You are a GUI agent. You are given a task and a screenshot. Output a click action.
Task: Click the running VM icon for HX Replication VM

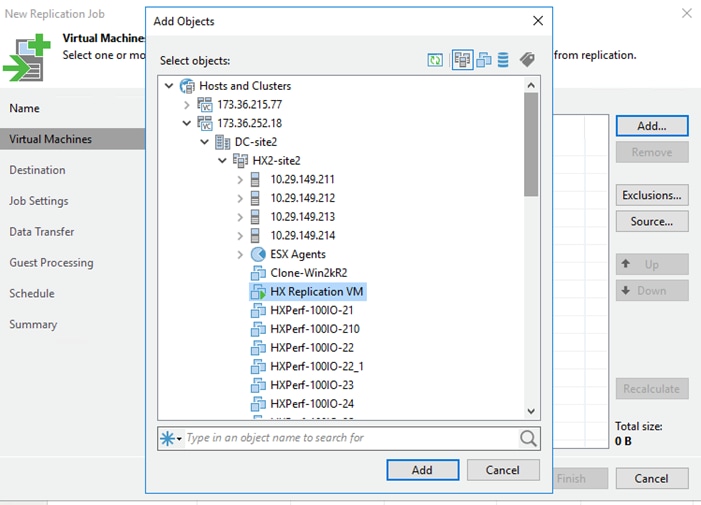(x=258, y=292)
